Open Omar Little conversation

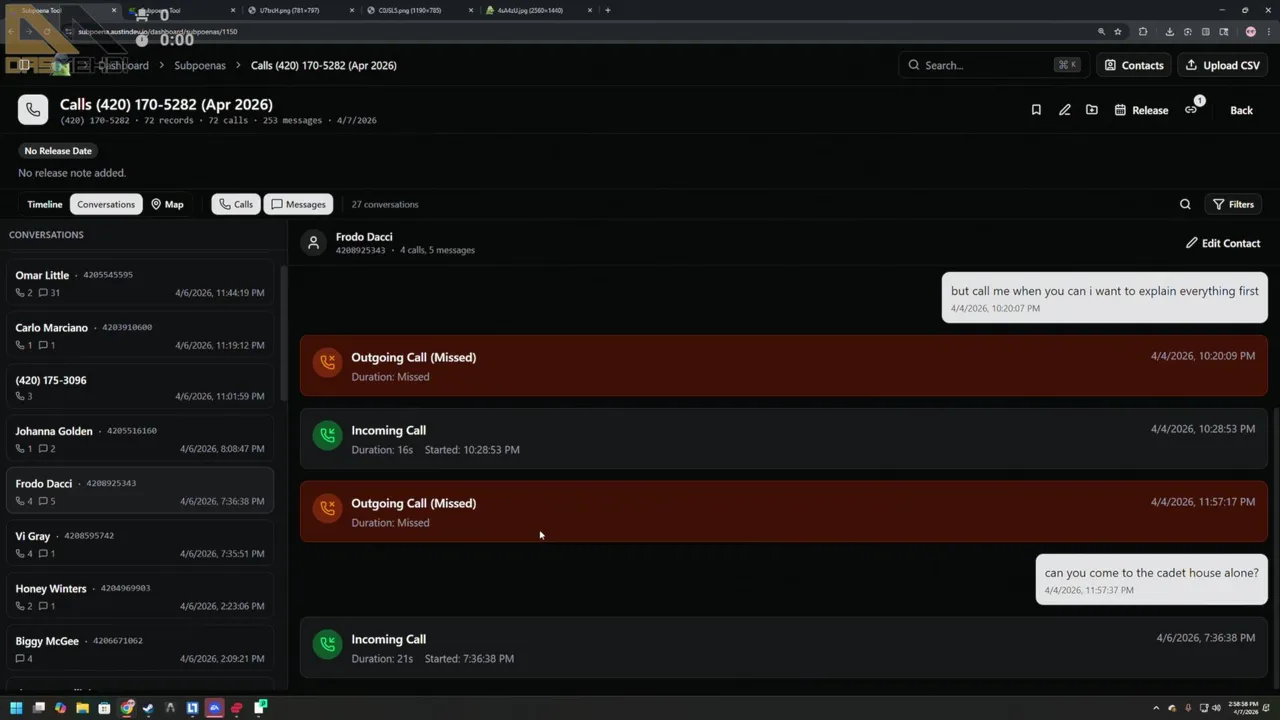coord(140,284)
